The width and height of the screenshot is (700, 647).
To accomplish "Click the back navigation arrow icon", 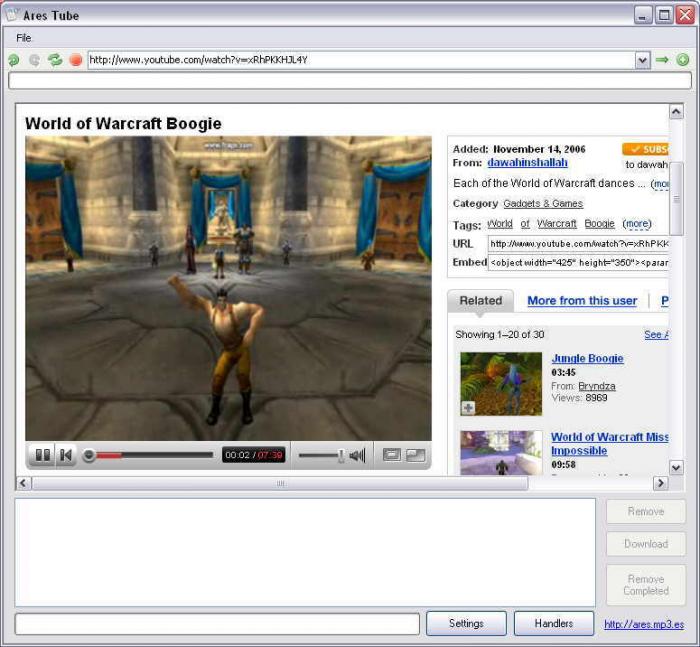I will coord(14,60).
